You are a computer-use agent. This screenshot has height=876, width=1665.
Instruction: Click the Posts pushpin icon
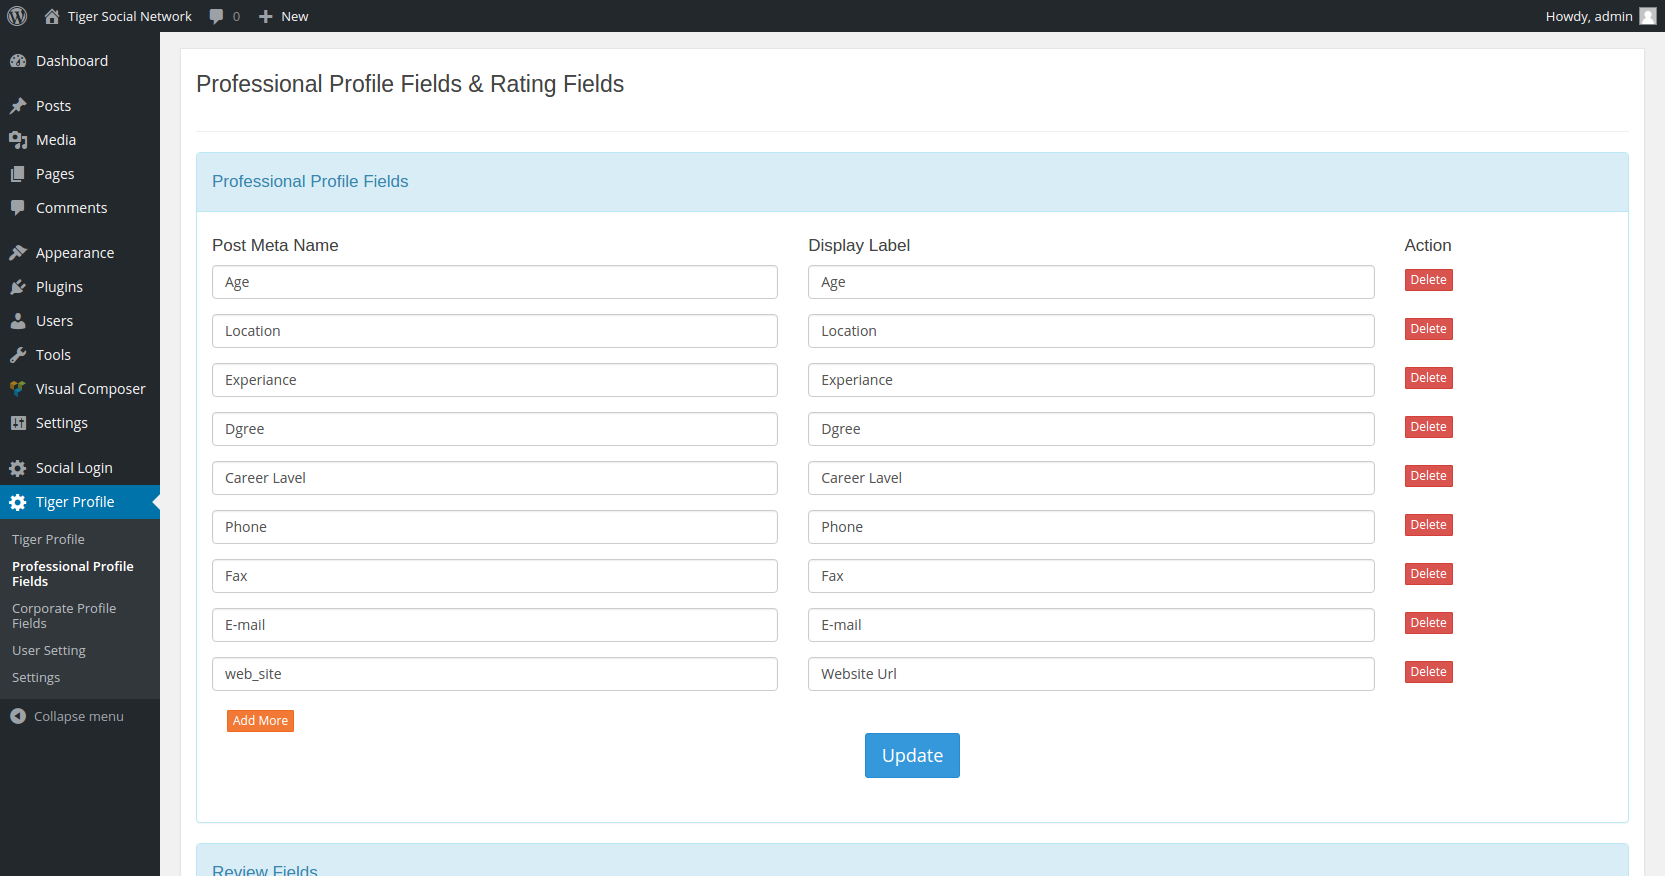pos(18,106)
